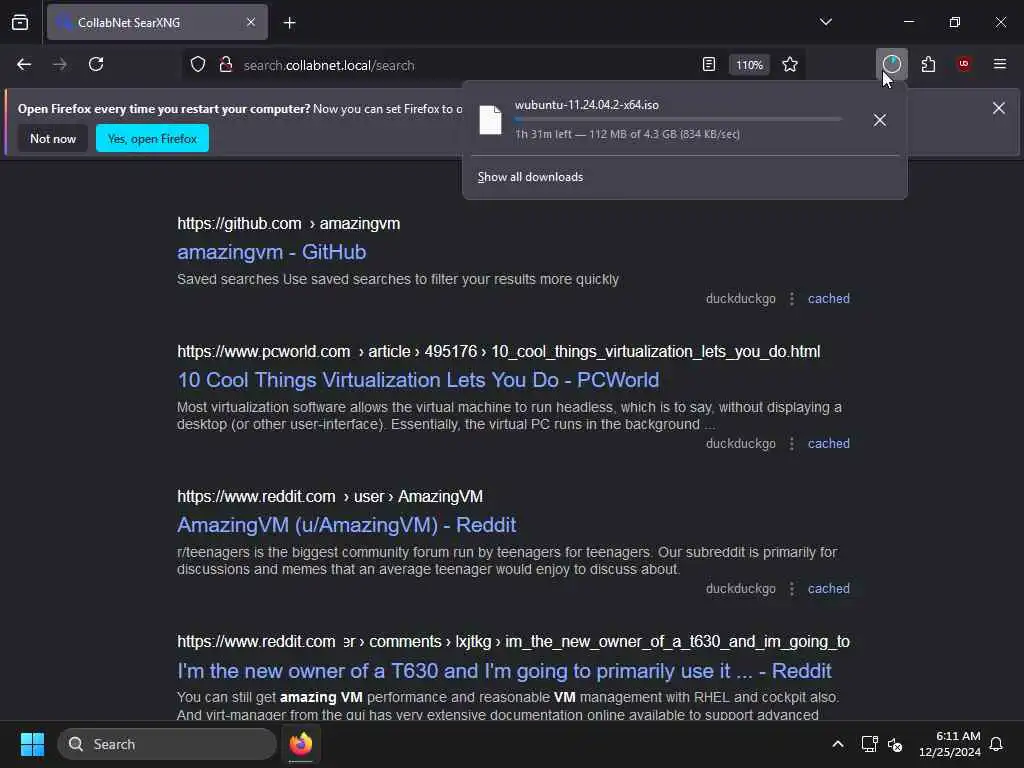Viewport: 1024px width, 768px height.
Task: Open a new tab with plus icon
Action: click(x=289, y=23)
